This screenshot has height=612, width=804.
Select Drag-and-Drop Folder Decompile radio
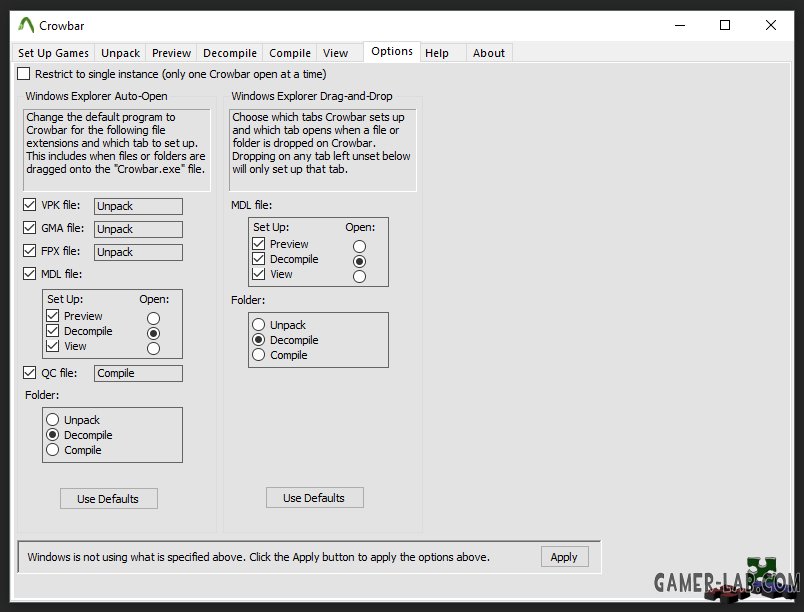[x=258, y=339]
